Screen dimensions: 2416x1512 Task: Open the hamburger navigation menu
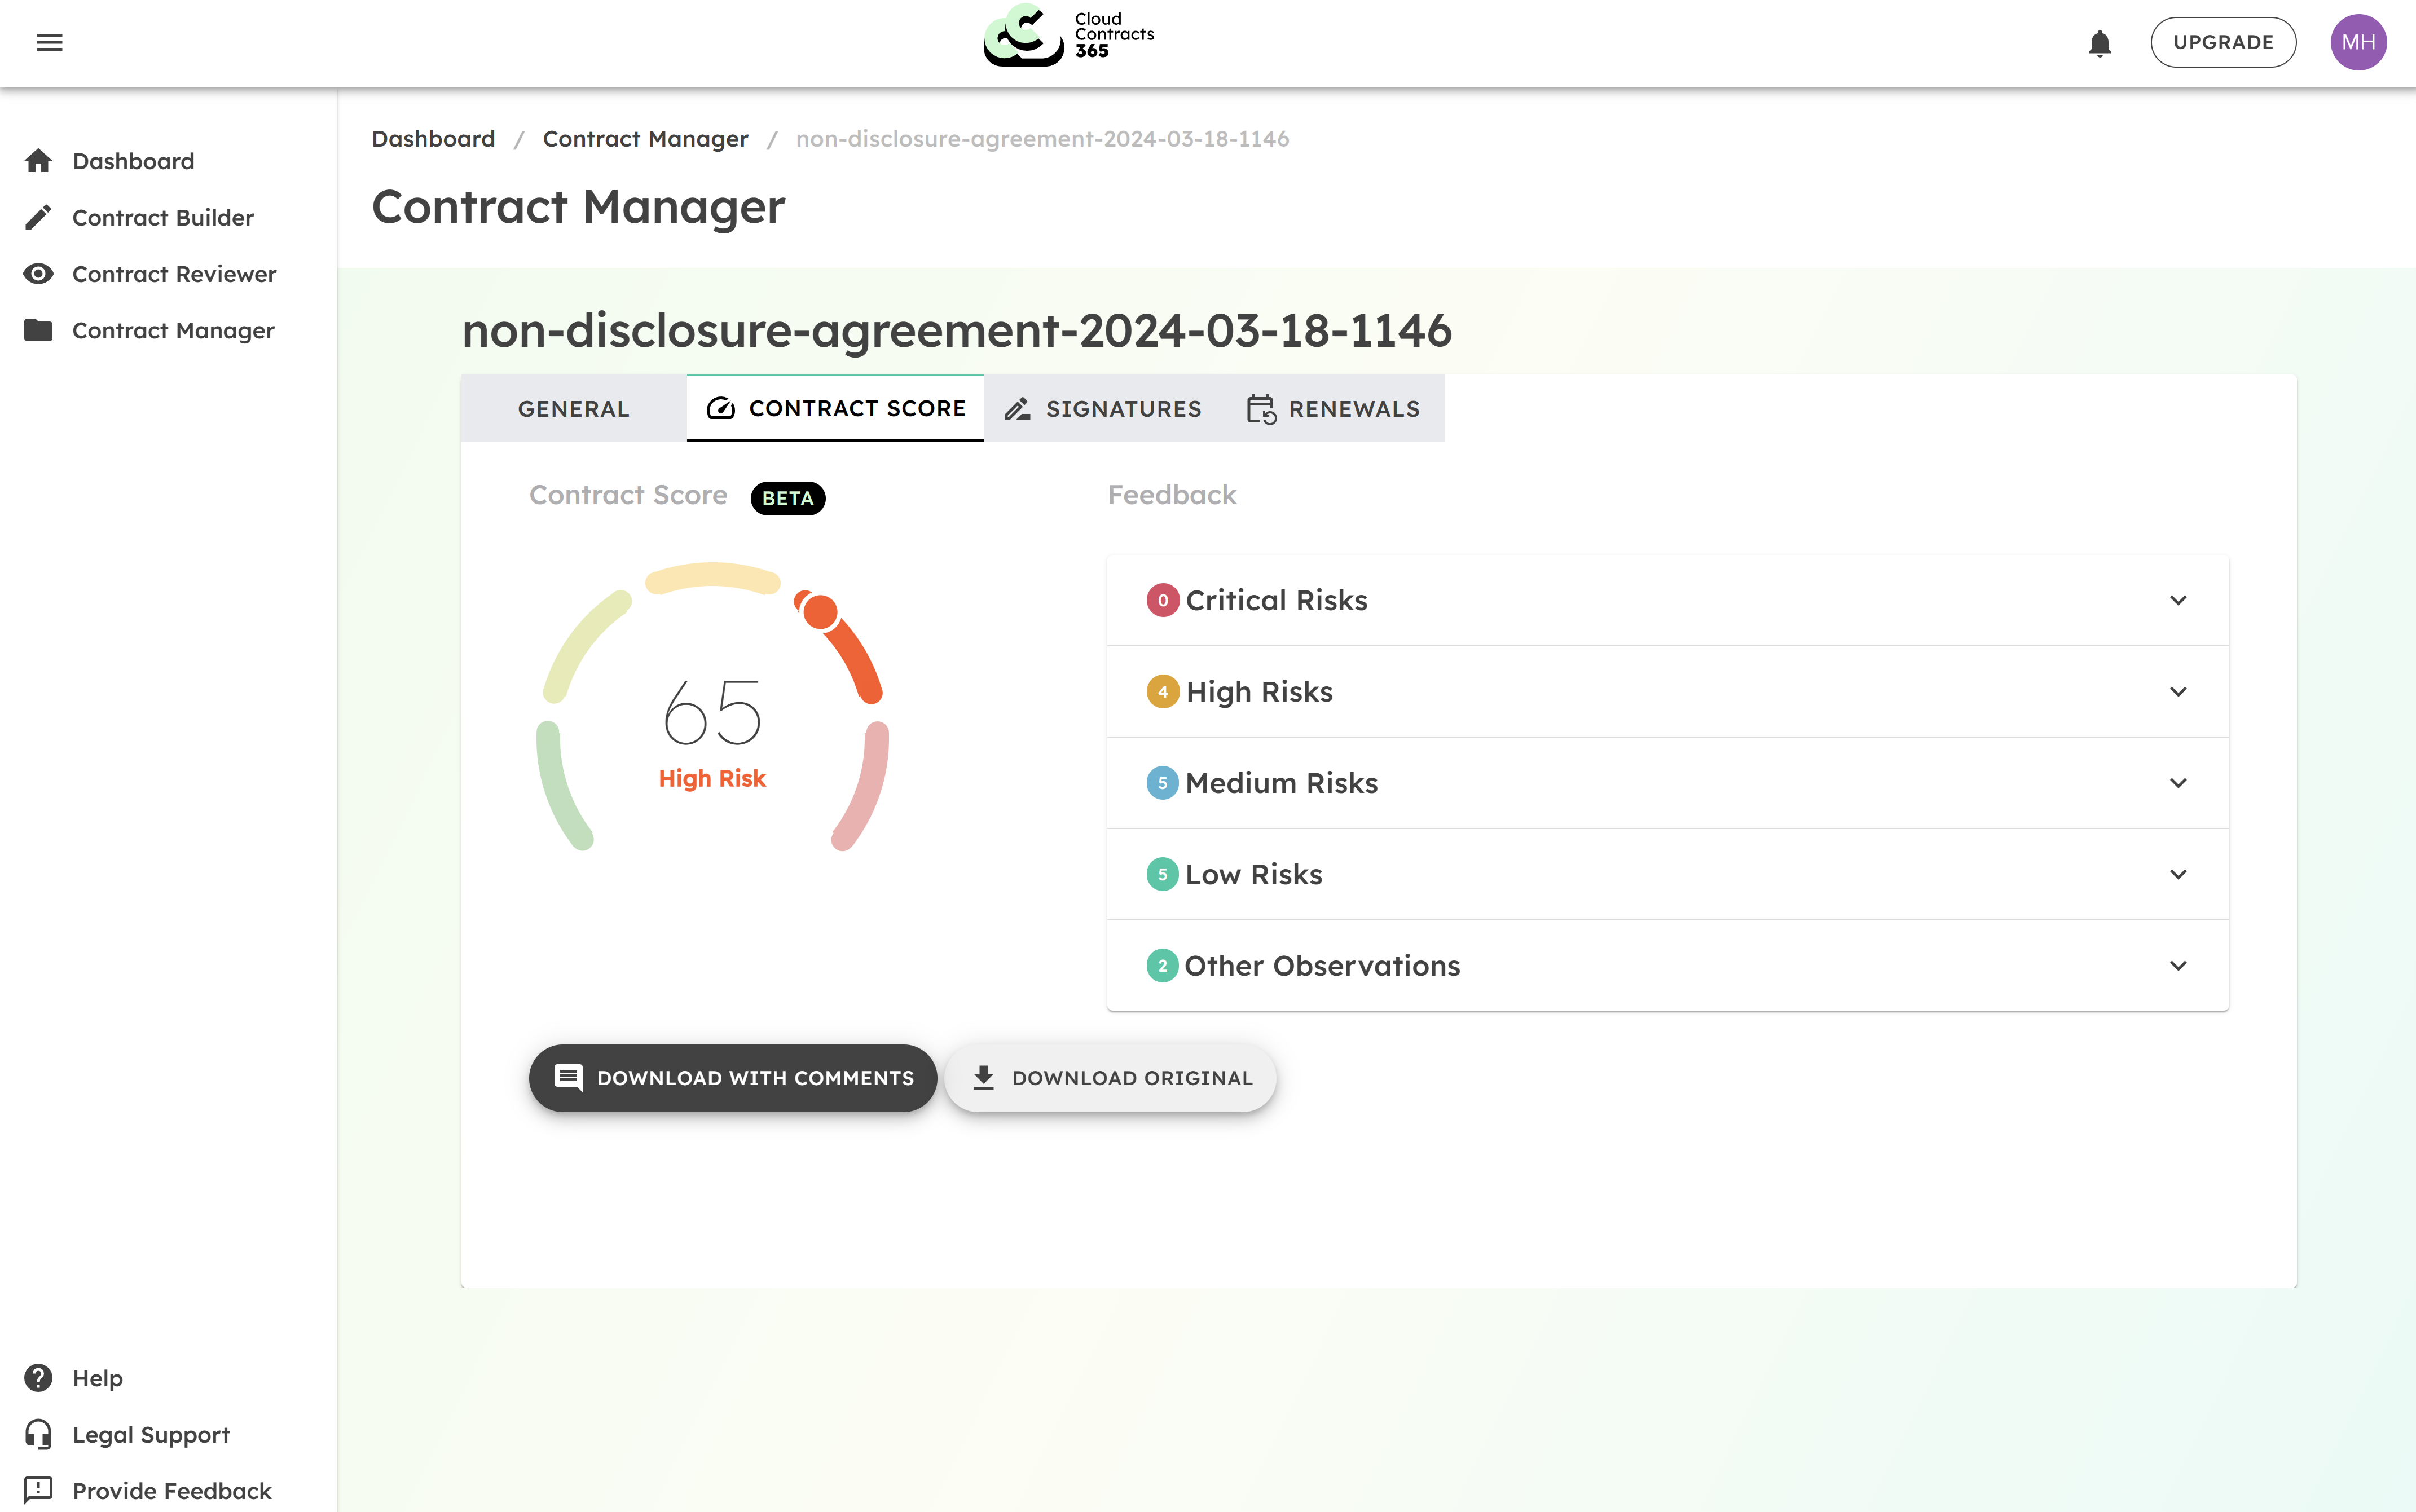pos(49,42)
